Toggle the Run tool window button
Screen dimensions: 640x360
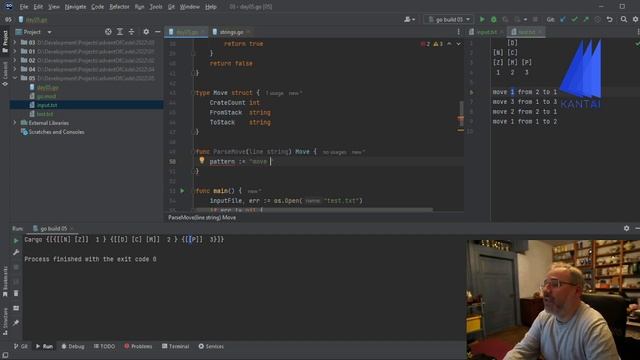click(x=44, y=346)
